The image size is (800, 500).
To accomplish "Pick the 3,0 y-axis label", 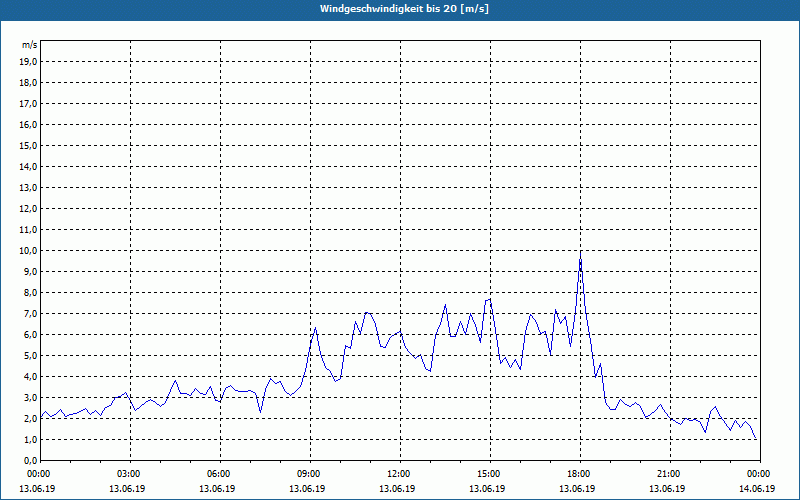I will click(x=30, y=397).
